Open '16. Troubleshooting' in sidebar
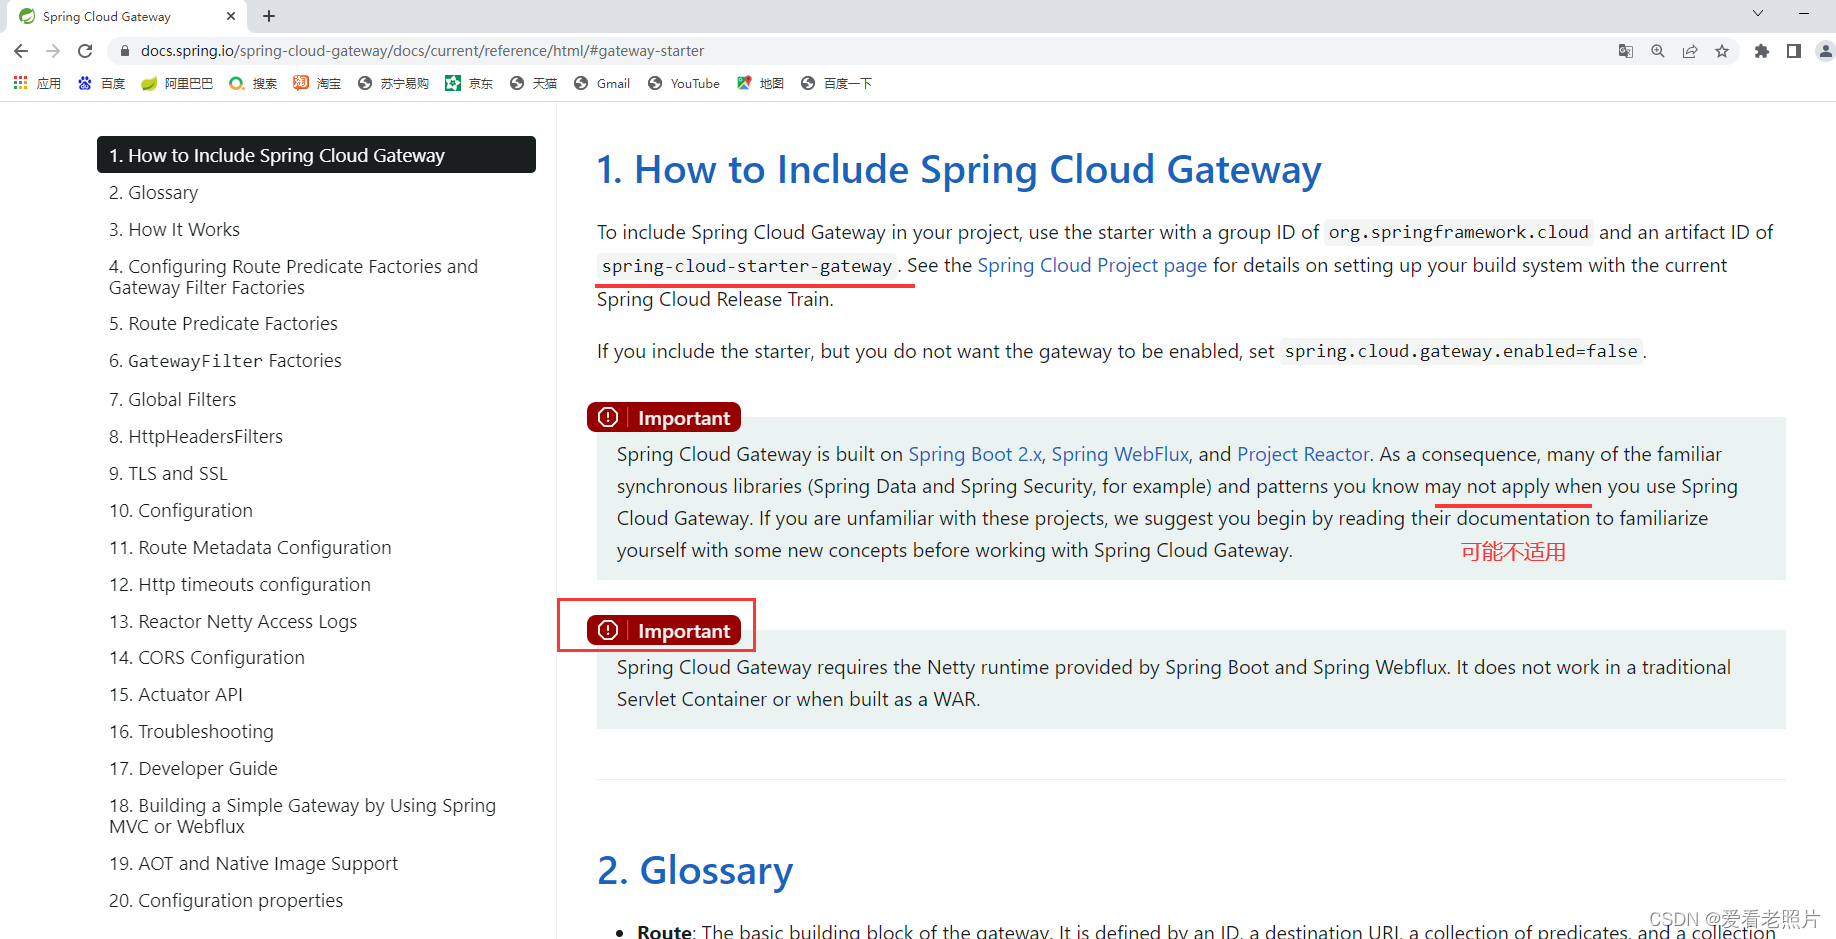The height and width of the screenshot is (939, 1836). click(x=191, y=731)
